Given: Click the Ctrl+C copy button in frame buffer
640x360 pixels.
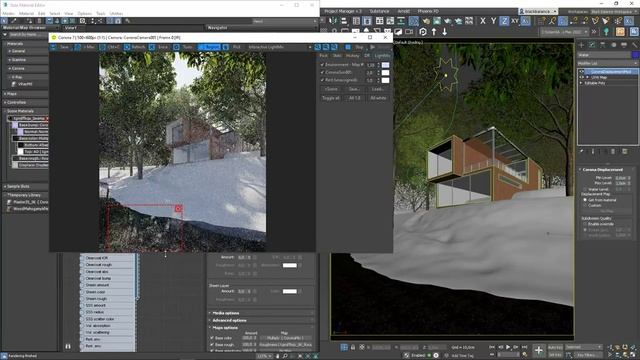Looking at the screenshot, I should click(109, 47).
